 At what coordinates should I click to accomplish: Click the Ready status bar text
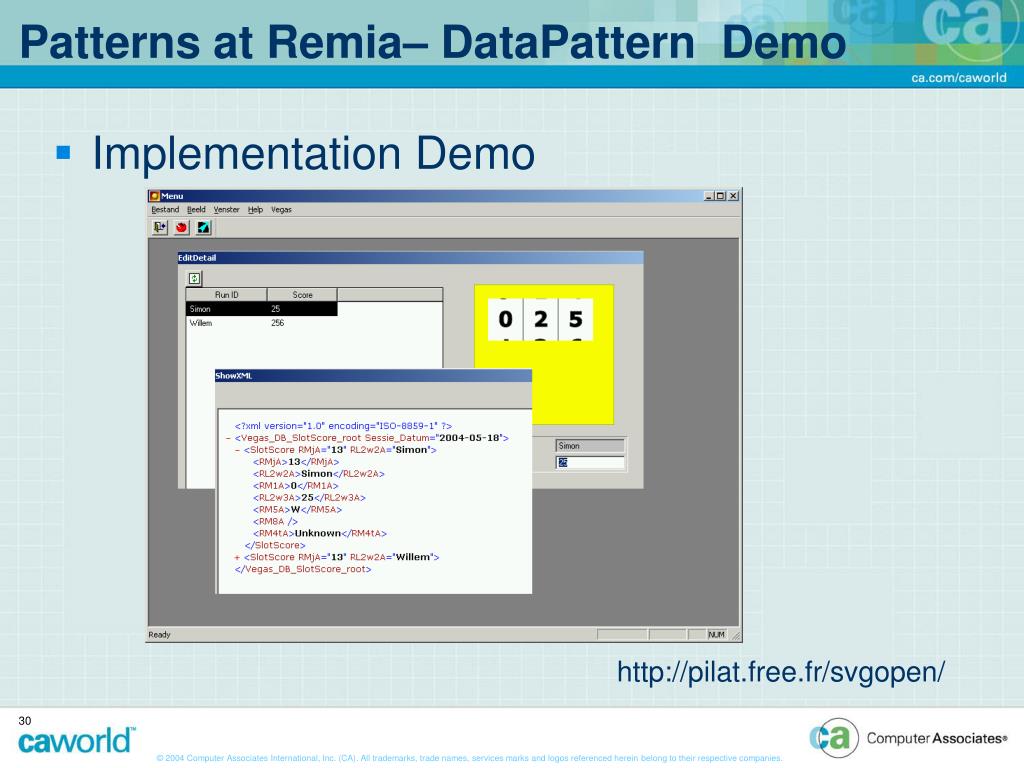159,634
